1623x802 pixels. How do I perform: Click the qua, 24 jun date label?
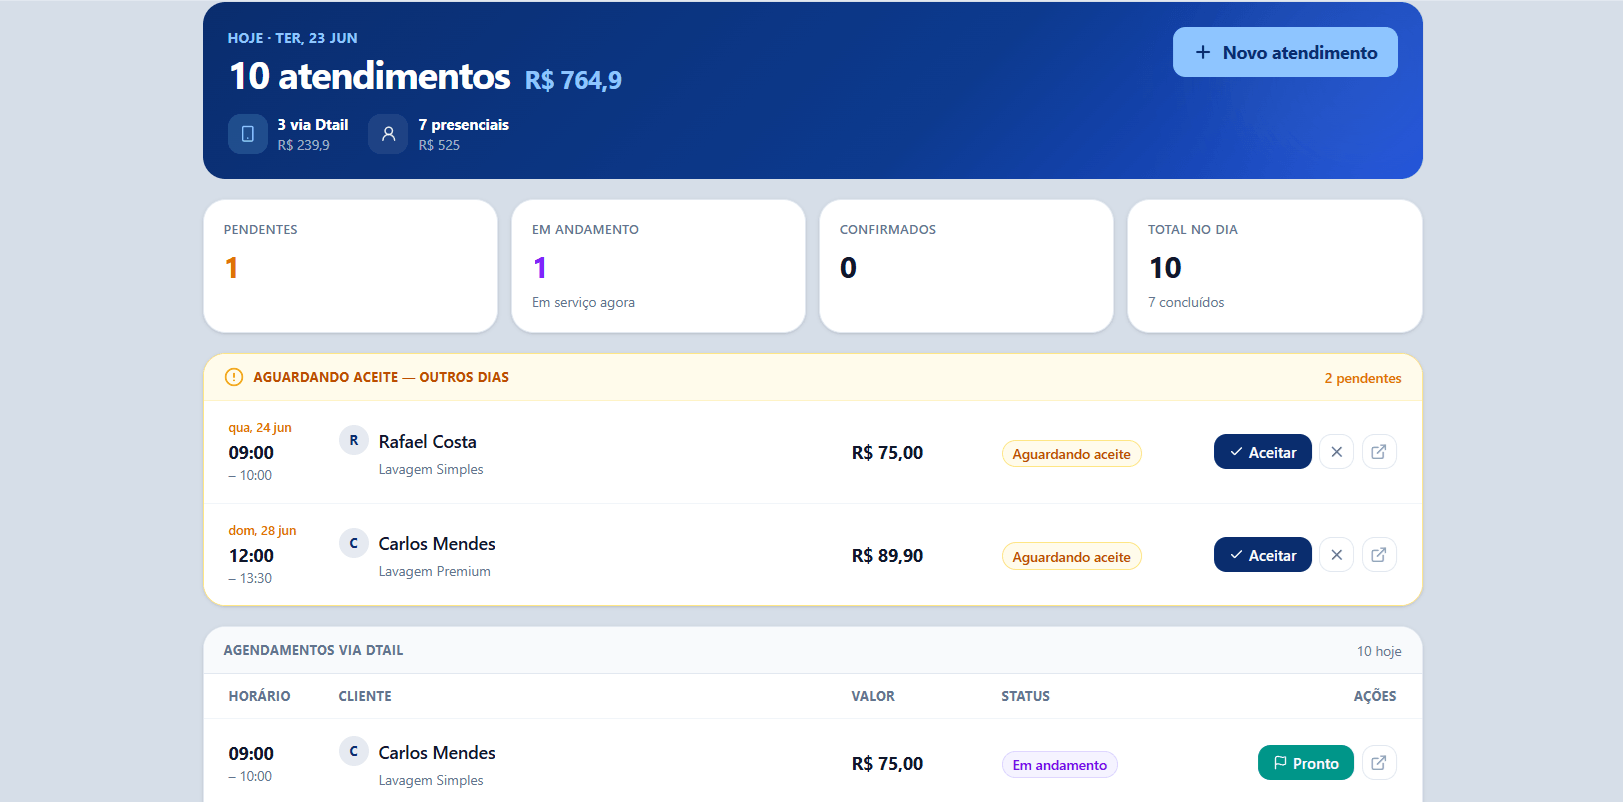click(x=260, y=427)
